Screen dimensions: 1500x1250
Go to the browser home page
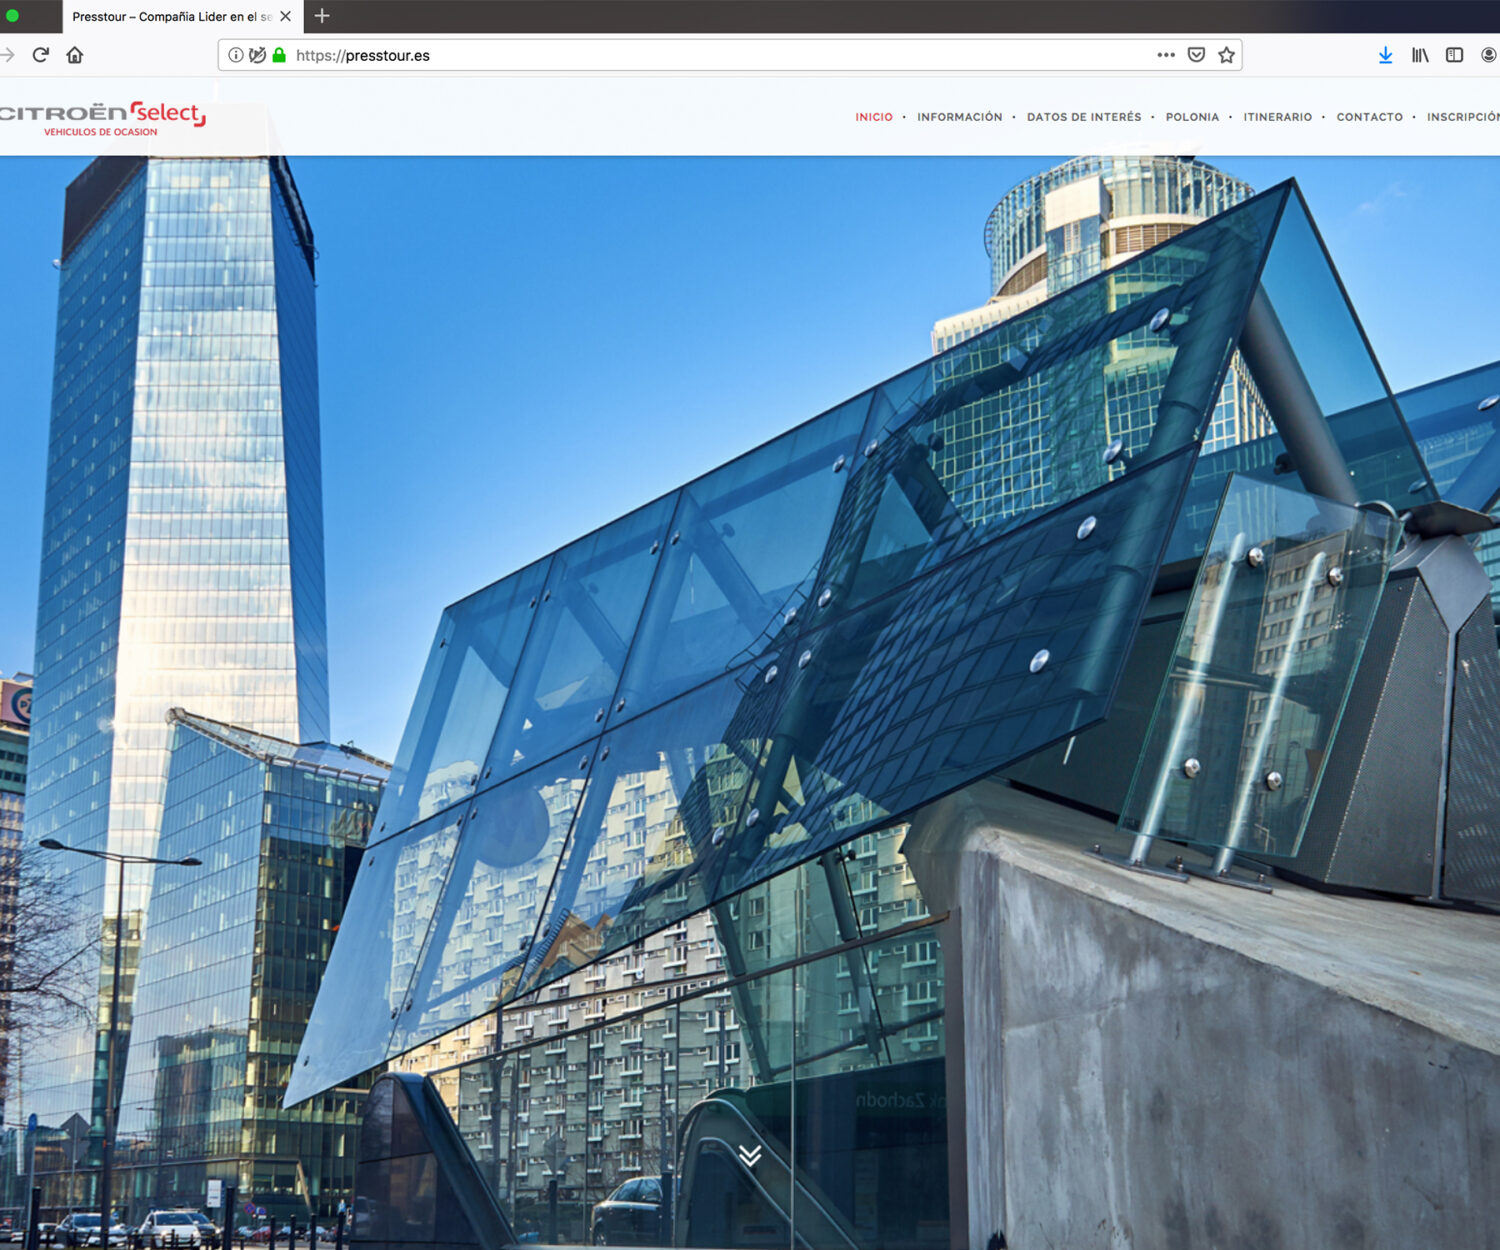pyautogui.click(x=75, y=55)
